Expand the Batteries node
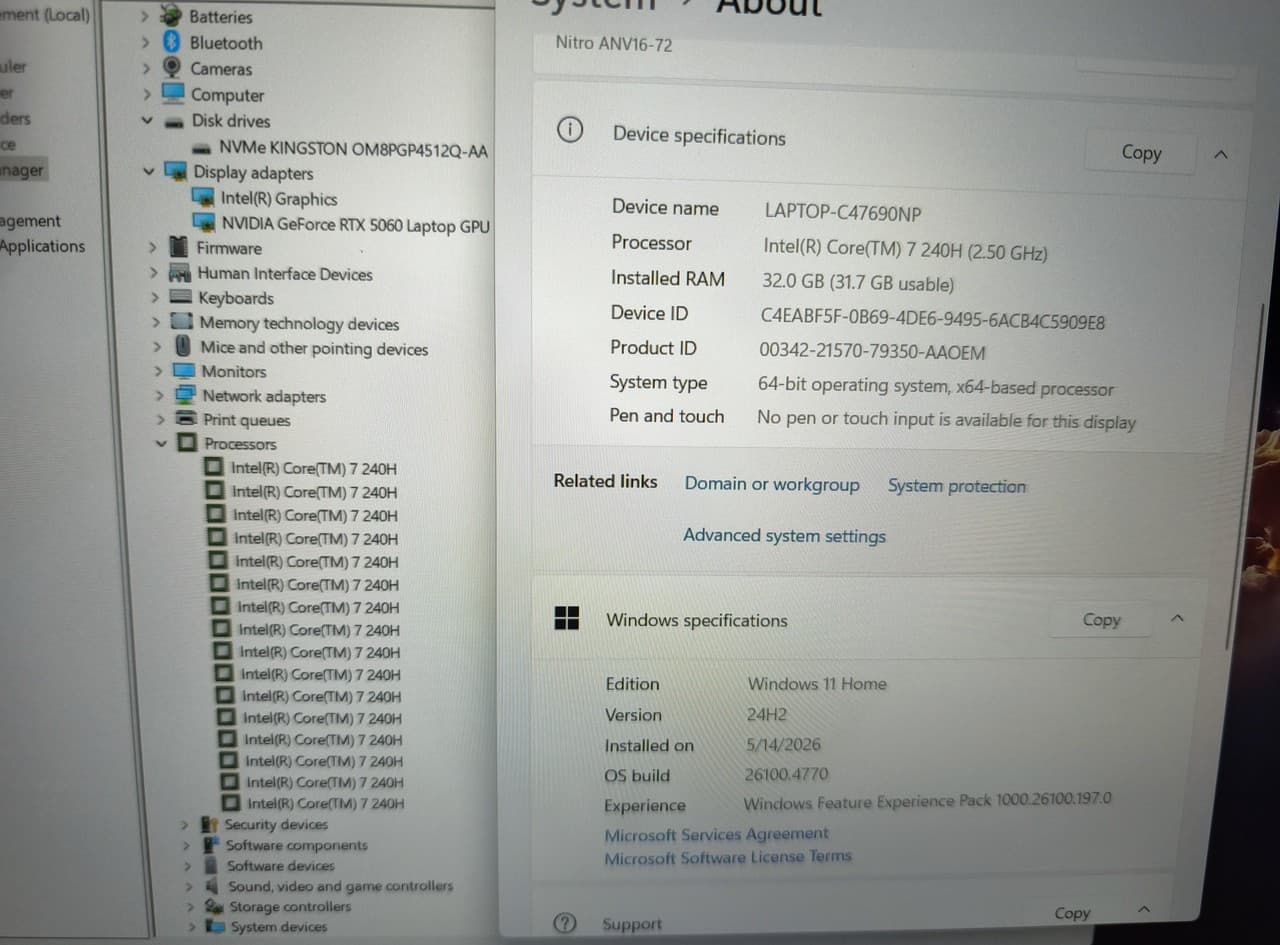Screen dimensions: 1280x945 point(144,17)
